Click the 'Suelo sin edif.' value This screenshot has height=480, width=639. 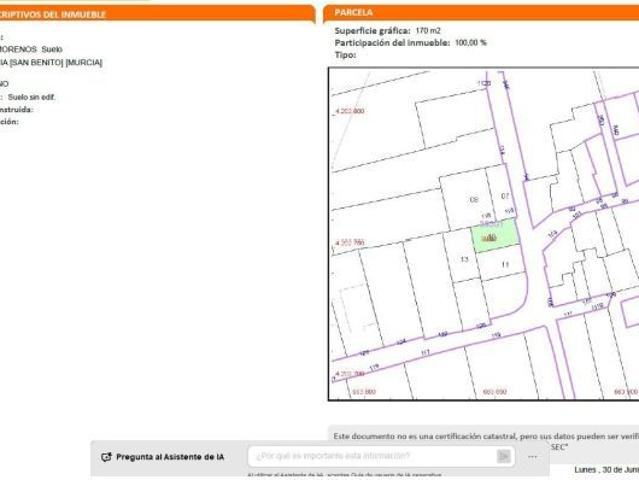(x=31, y=97)
